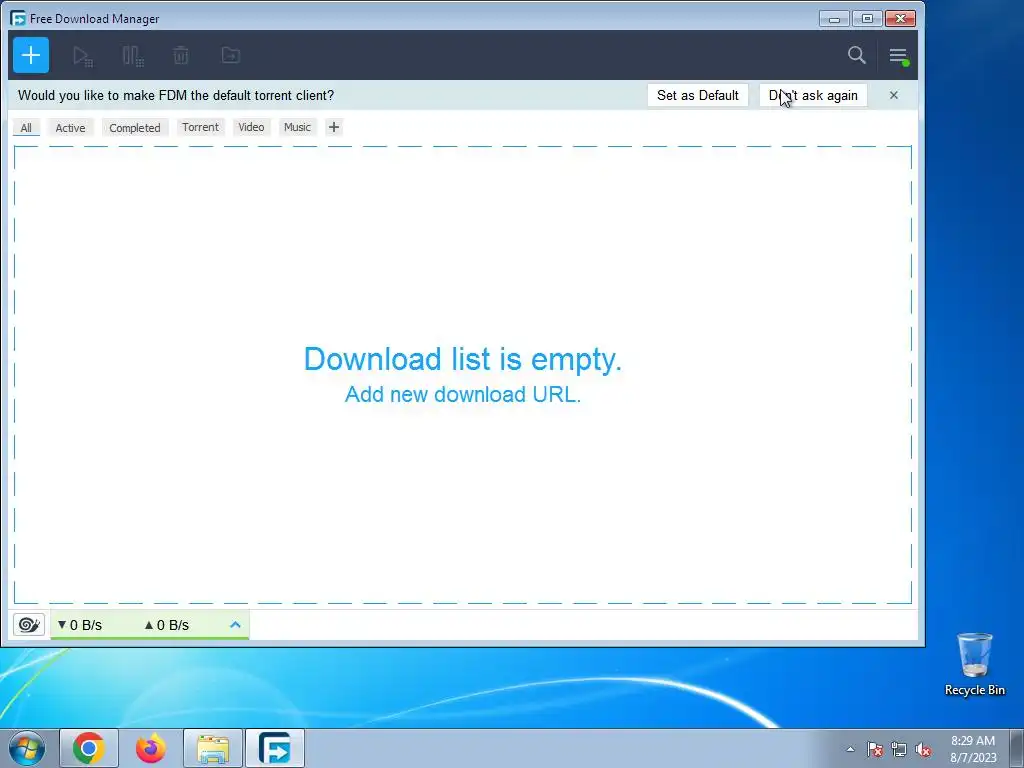The height and width of the screenshot is (768, 1024).
Task: Click the pause all downloads toolbar icon
Action: coord(133,56)
